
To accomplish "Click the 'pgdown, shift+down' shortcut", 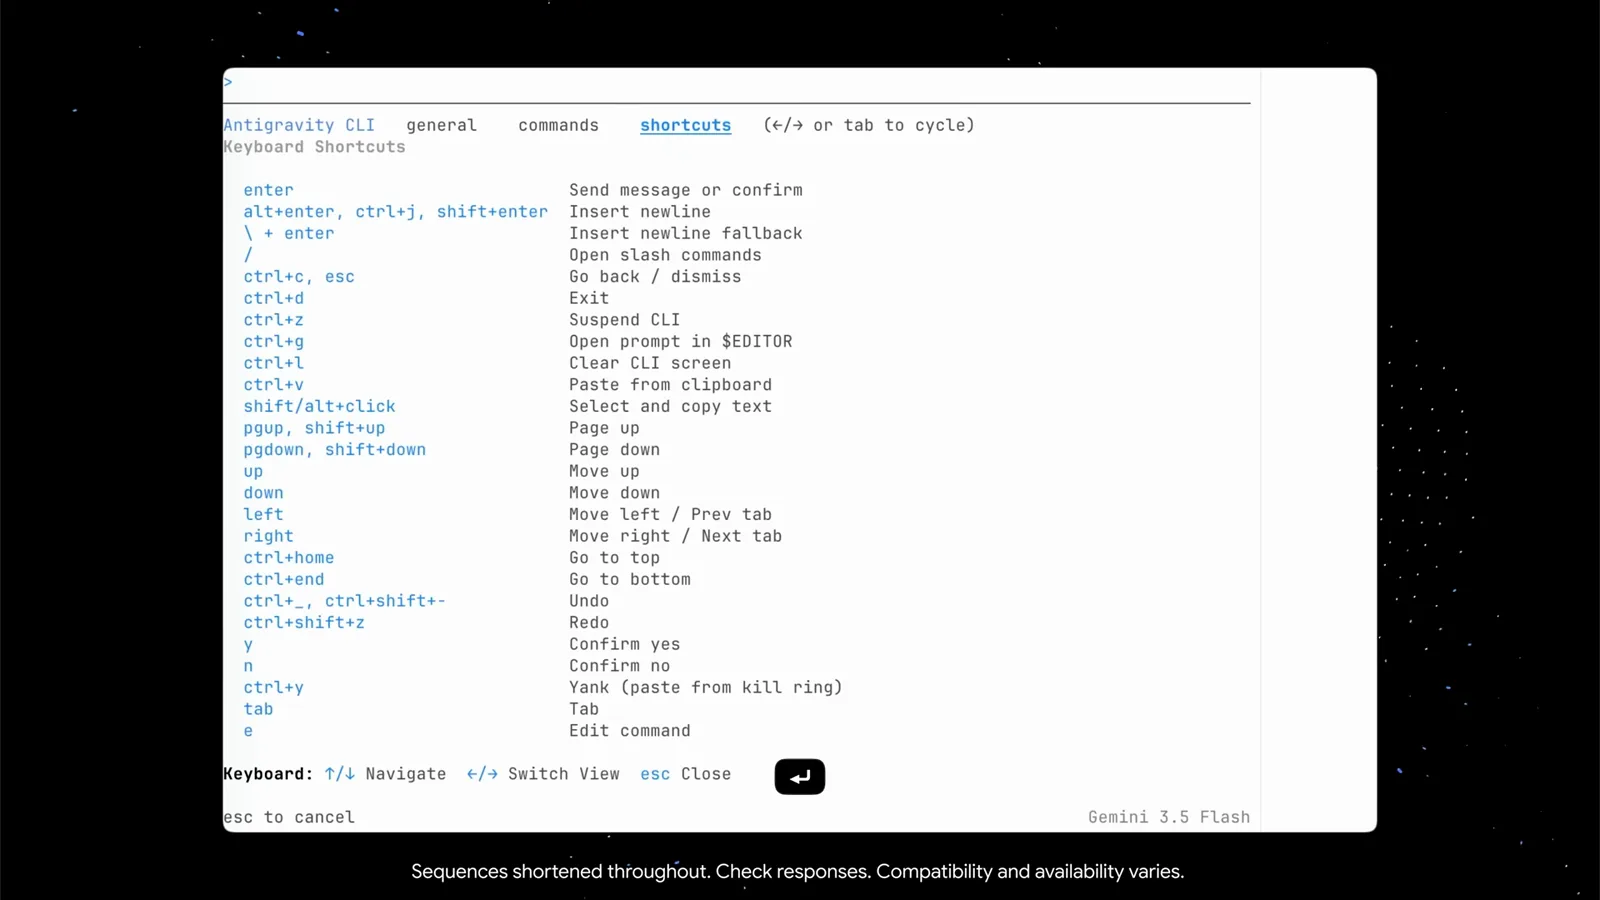I will 334,450.
